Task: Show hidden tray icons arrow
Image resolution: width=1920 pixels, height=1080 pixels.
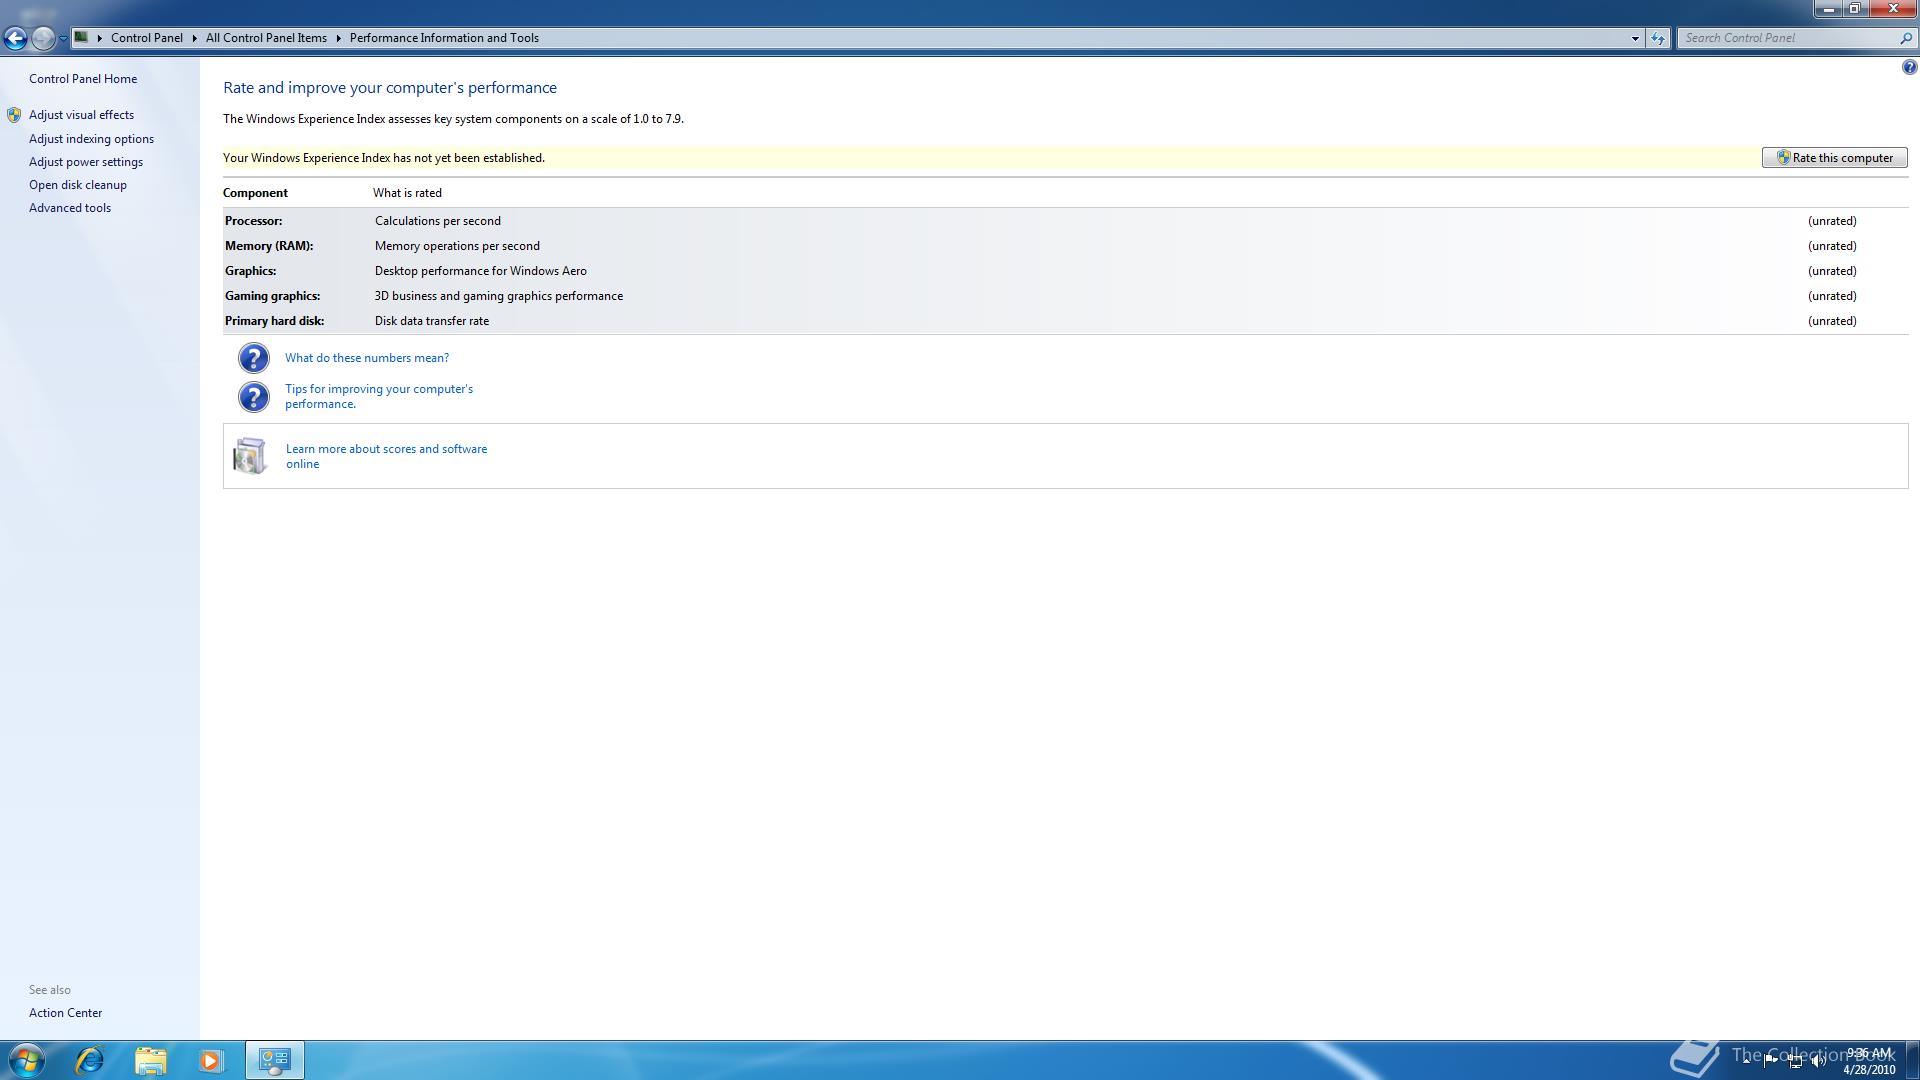Action: point(1747,1061)
